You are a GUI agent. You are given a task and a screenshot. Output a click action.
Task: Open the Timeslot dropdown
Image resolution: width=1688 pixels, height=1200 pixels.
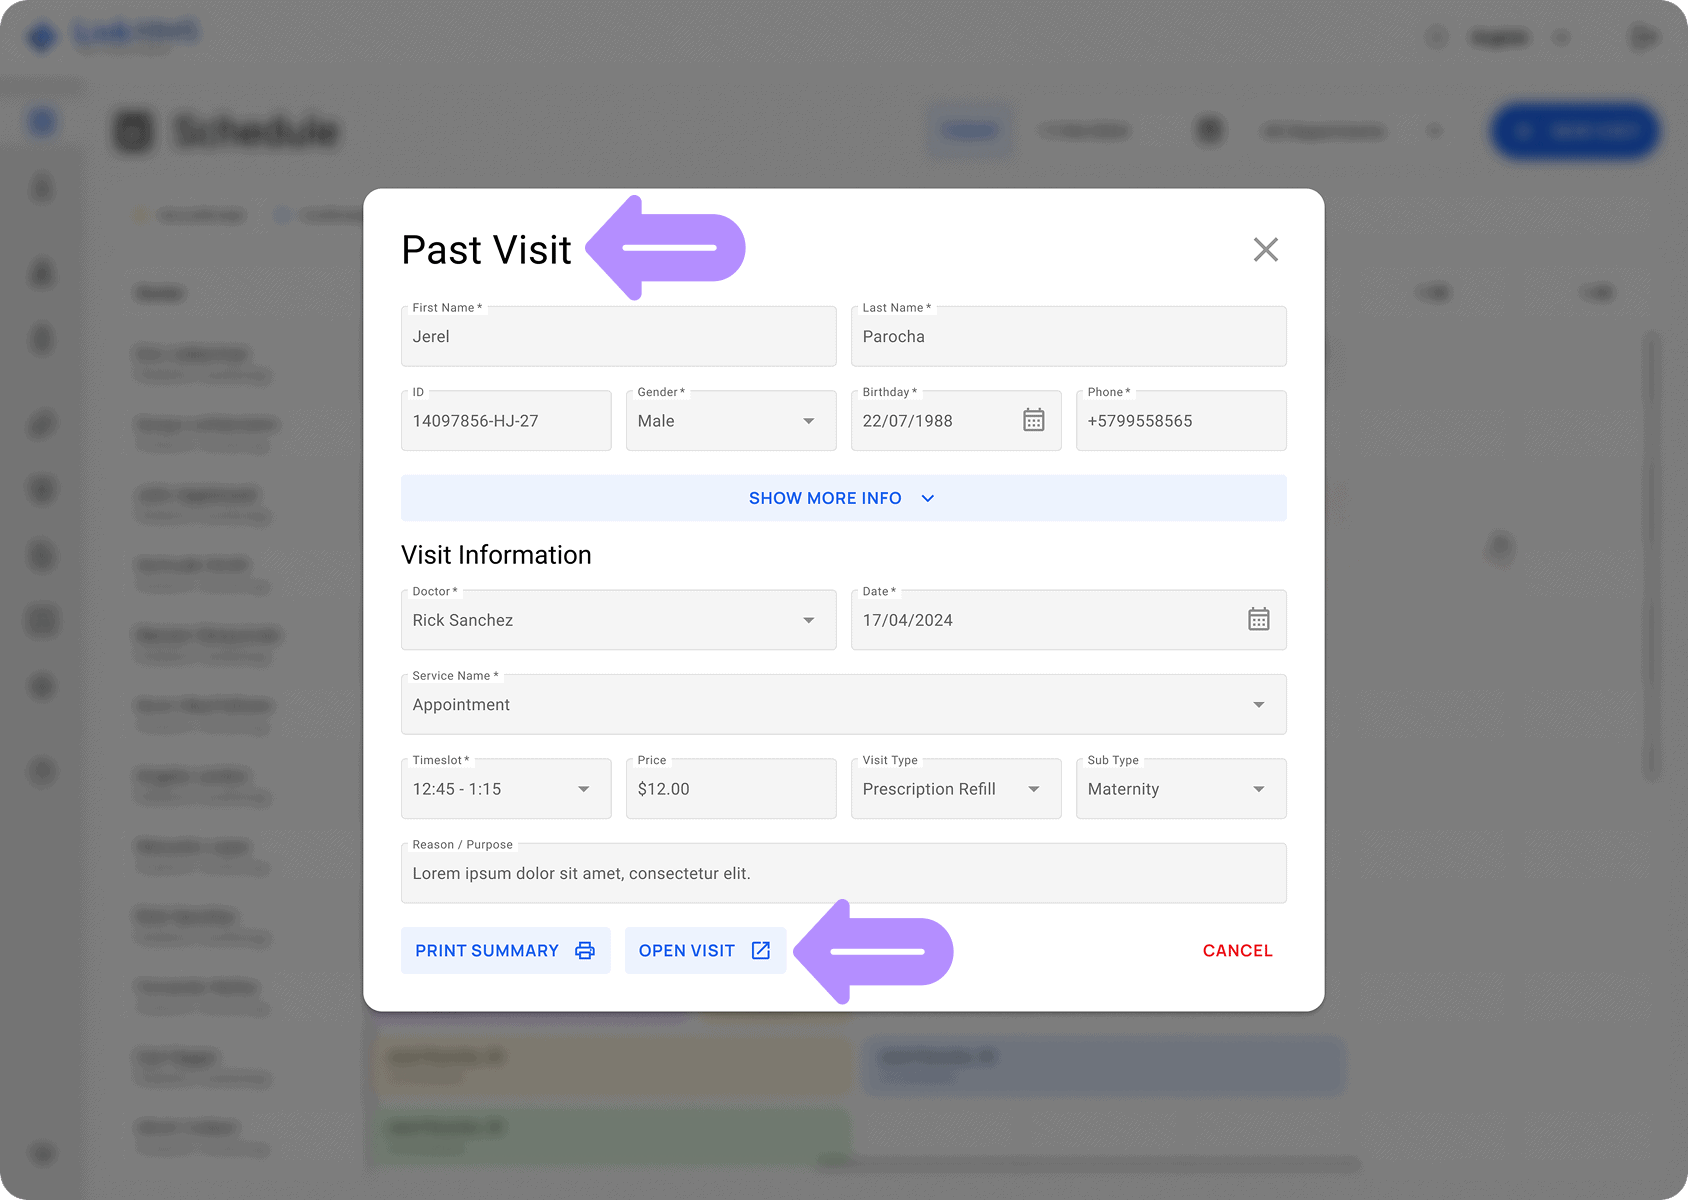point(583,789)
